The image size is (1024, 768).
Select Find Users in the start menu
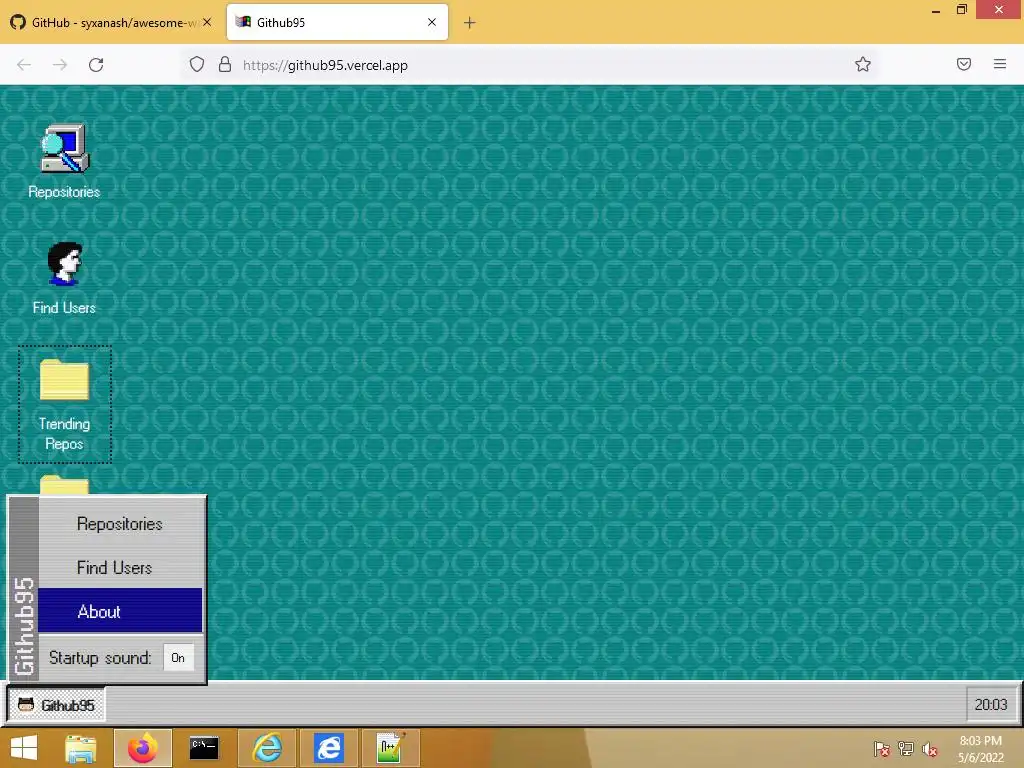[120, 568]
